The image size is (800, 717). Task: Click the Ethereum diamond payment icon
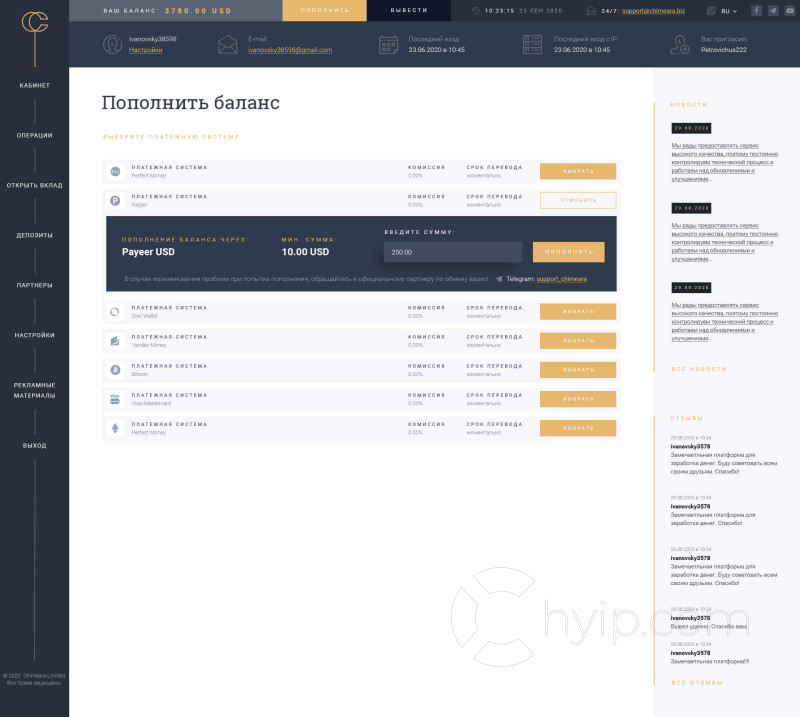[x=115, y=428]
